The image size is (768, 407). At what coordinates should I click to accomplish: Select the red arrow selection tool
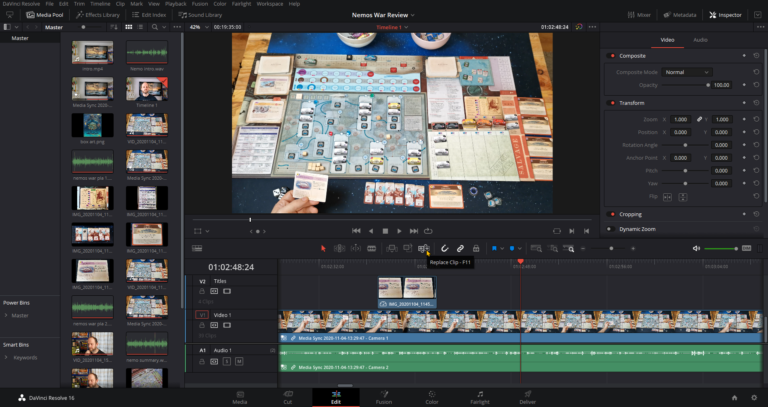coord(323,248)
